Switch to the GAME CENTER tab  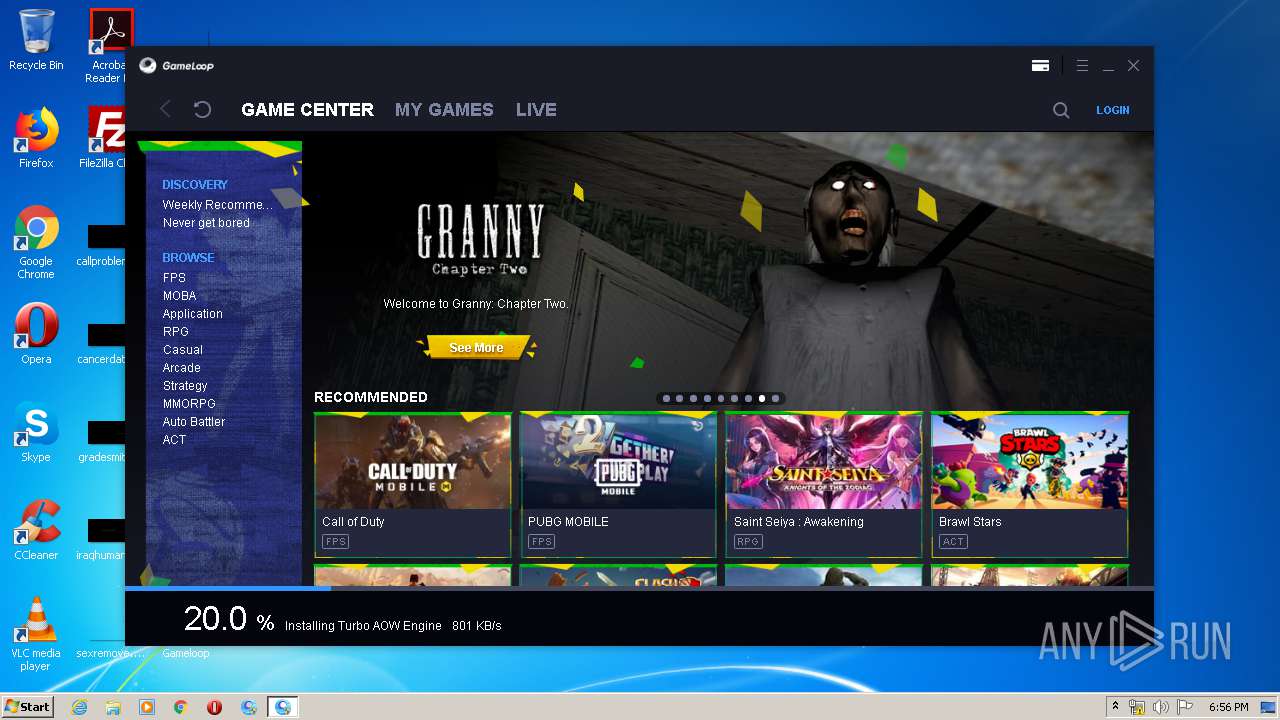click(x=308, y=110)
